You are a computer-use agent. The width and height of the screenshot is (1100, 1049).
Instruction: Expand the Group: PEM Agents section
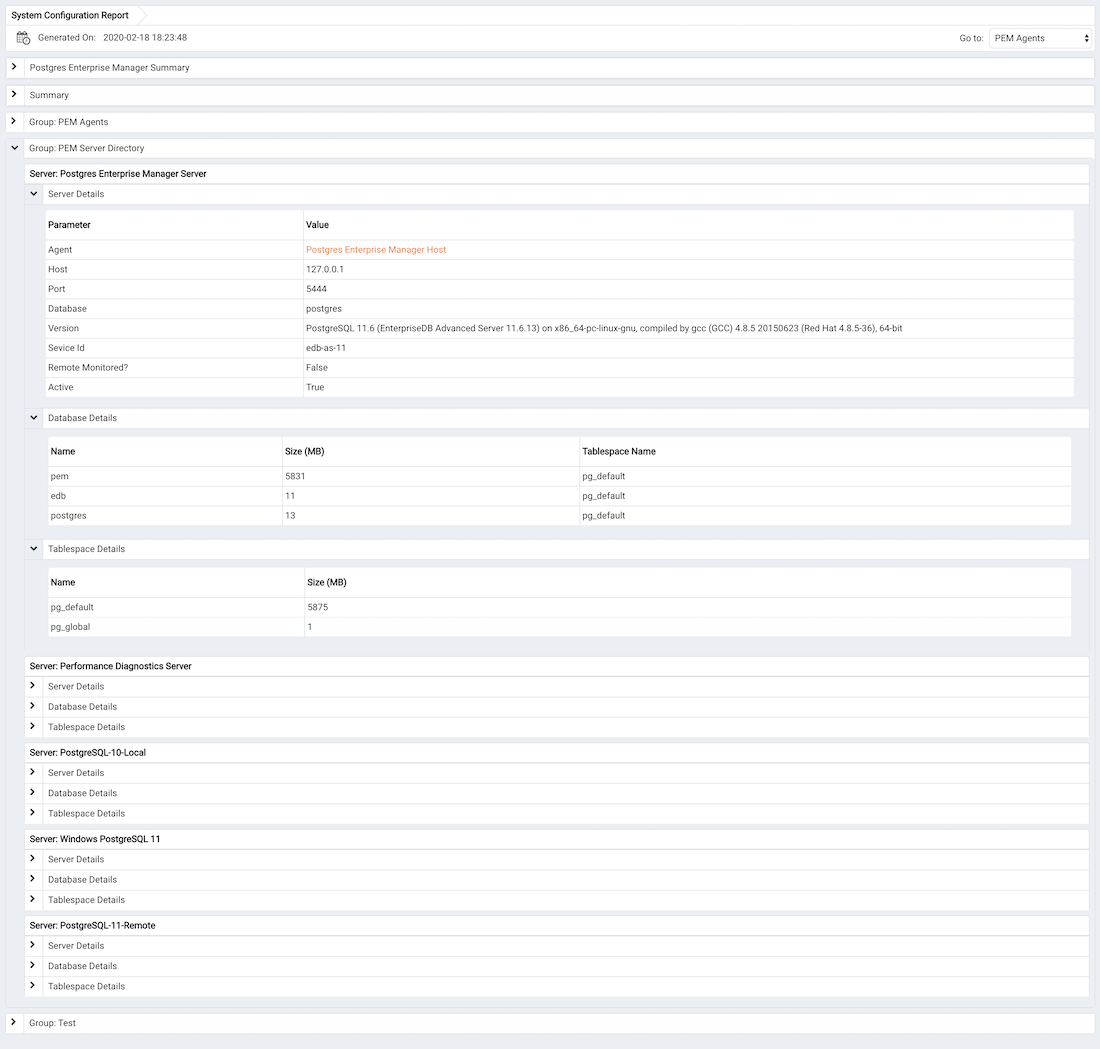click(x=13, y=121)
